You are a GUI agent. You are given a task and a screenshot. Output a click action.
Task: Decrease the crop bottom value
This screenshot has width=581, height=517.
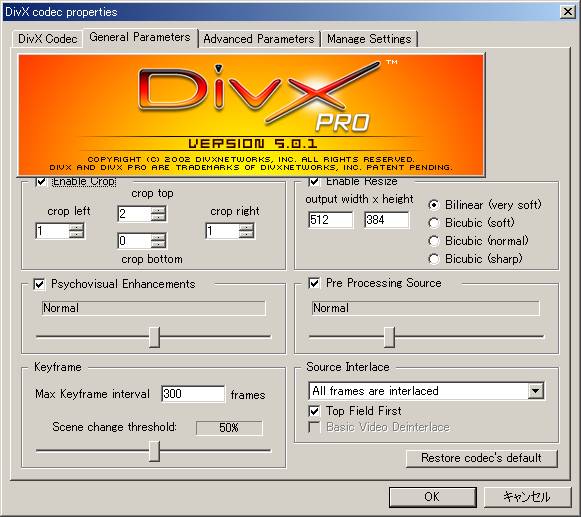point(158,245)
